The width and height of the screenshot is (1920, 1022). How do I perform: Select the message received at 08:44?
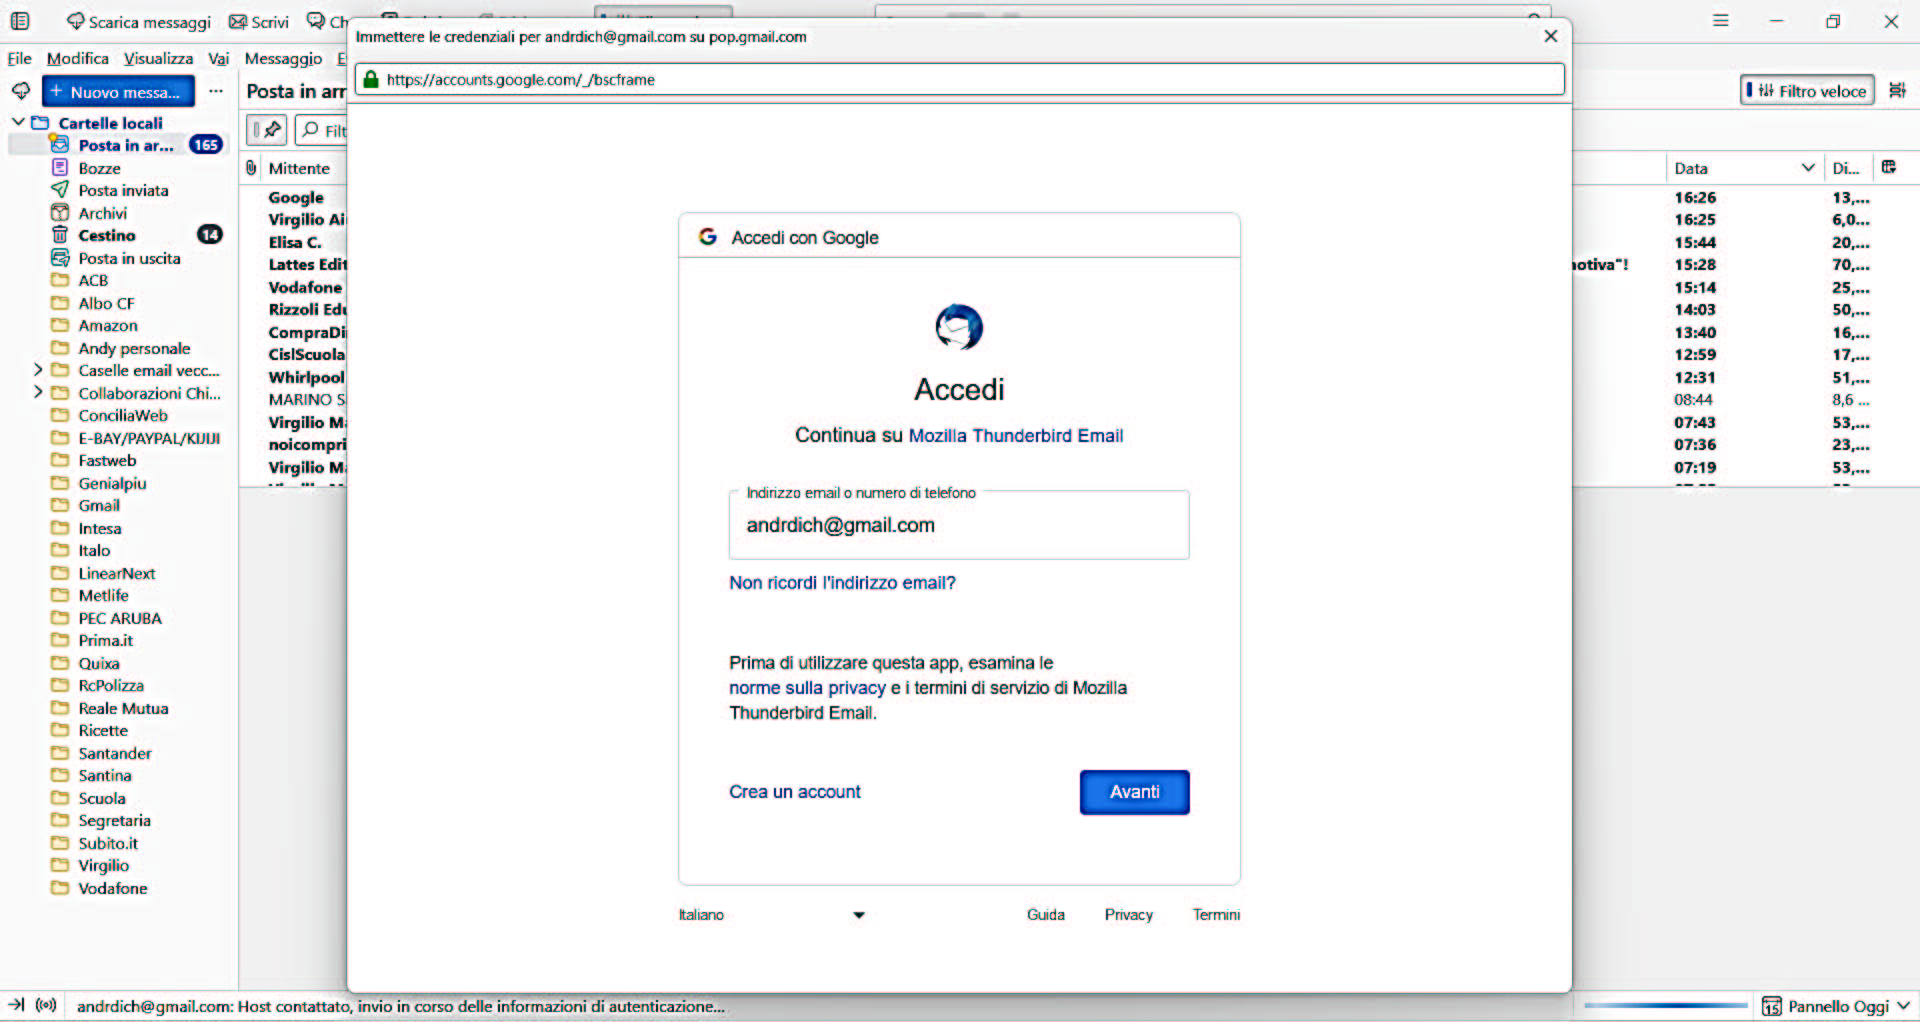tap(1693, 399)
